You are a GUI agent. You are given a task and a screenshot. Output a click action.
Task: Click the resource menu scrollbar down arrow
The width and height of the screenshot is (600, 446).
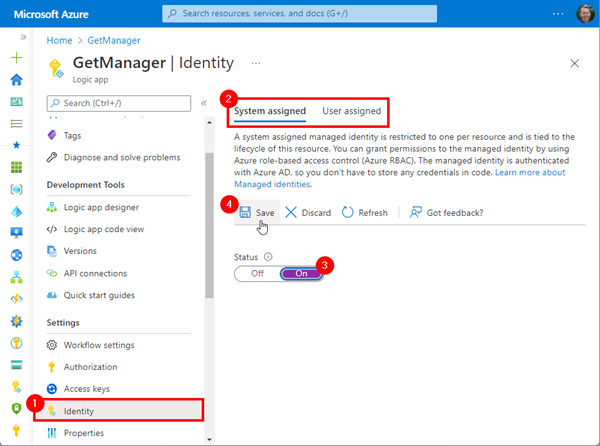coord(209,439)
